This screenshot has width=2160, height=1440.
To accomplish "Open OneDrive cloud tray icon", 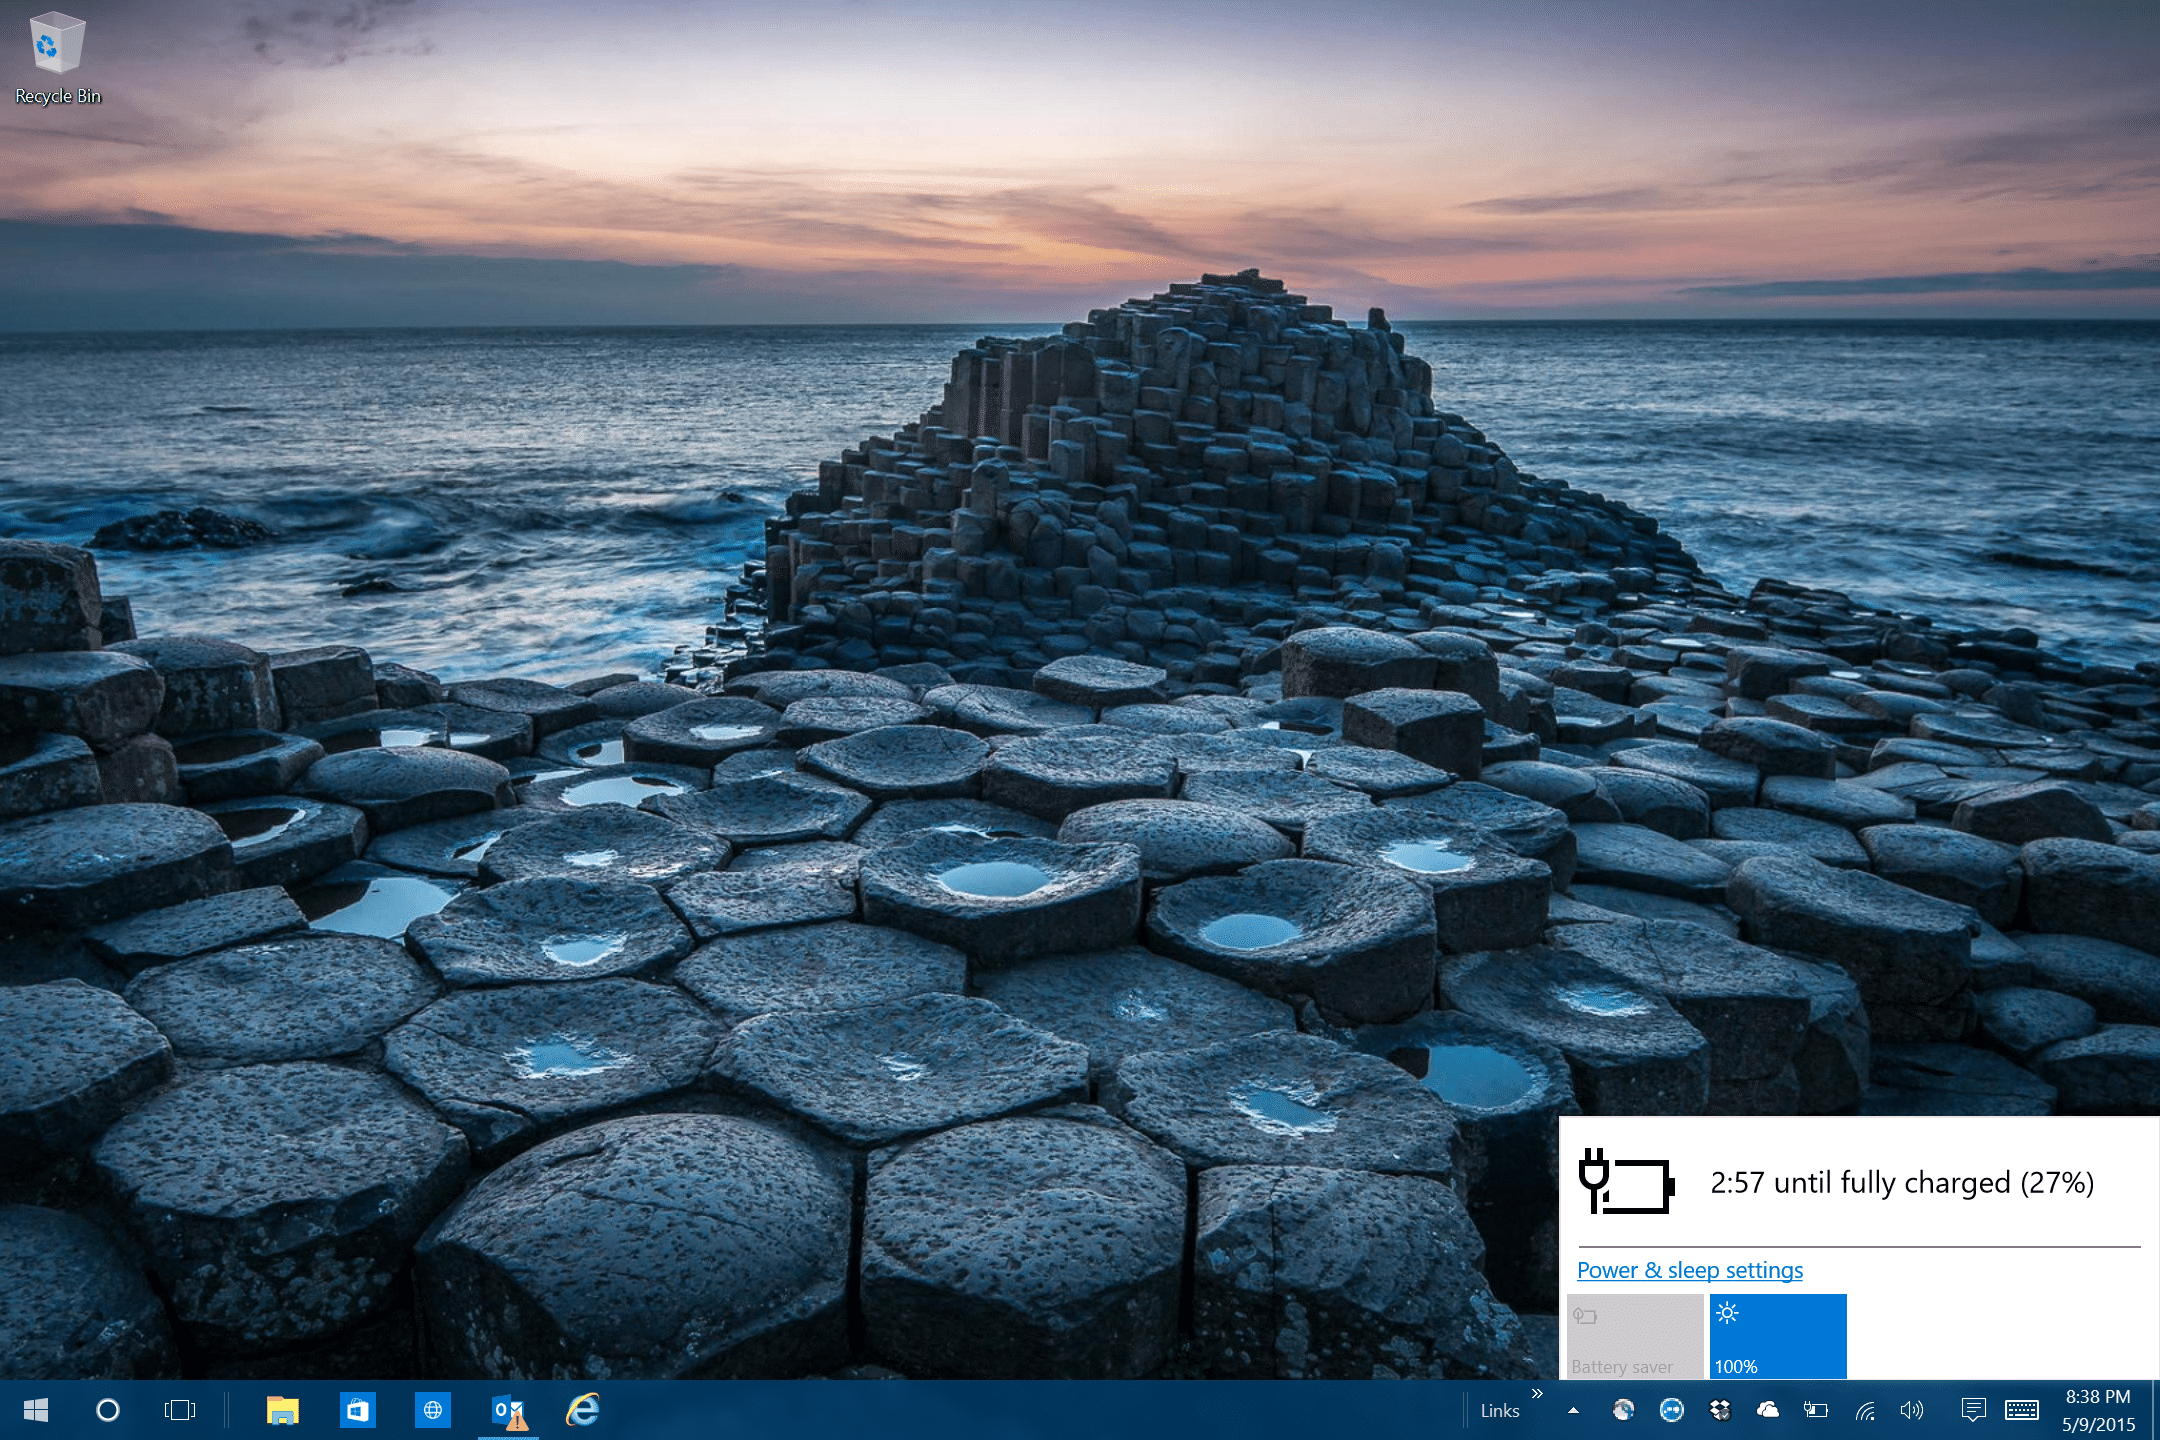I will [1768, 1410].
